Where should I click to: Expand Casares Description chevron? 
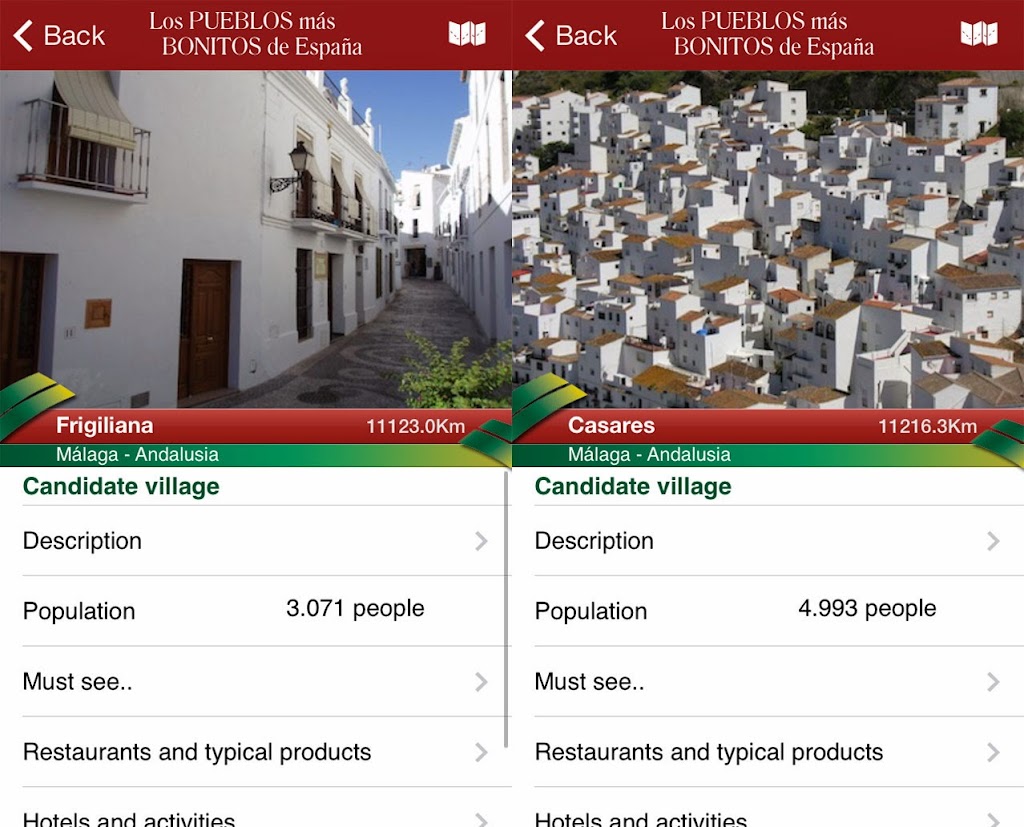(x=993, y=541)
